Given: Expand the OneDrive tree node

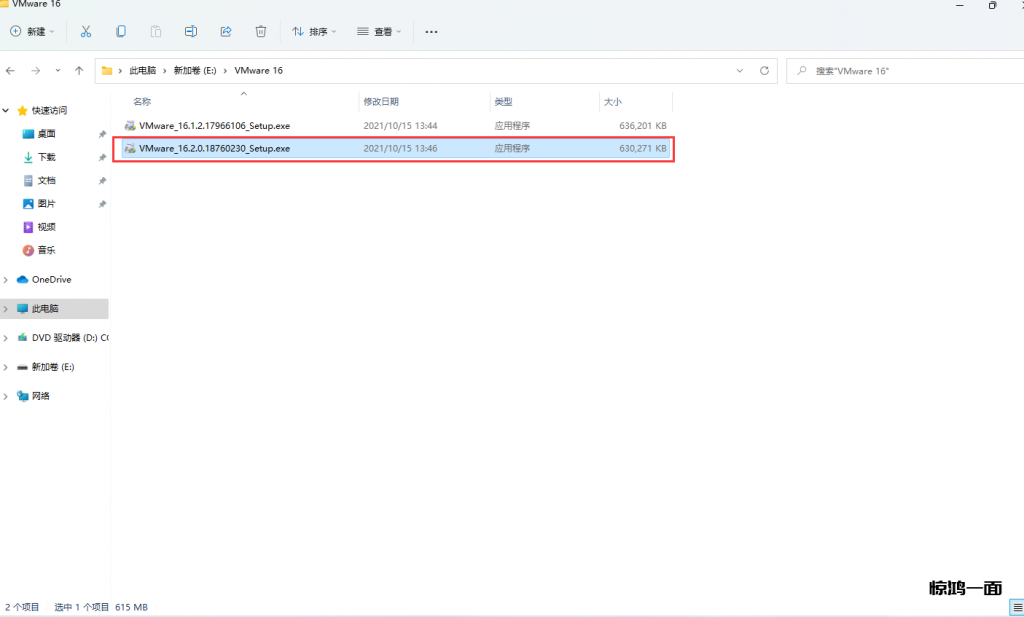Looking at the screenshot, I should click(x=6, y=280).
